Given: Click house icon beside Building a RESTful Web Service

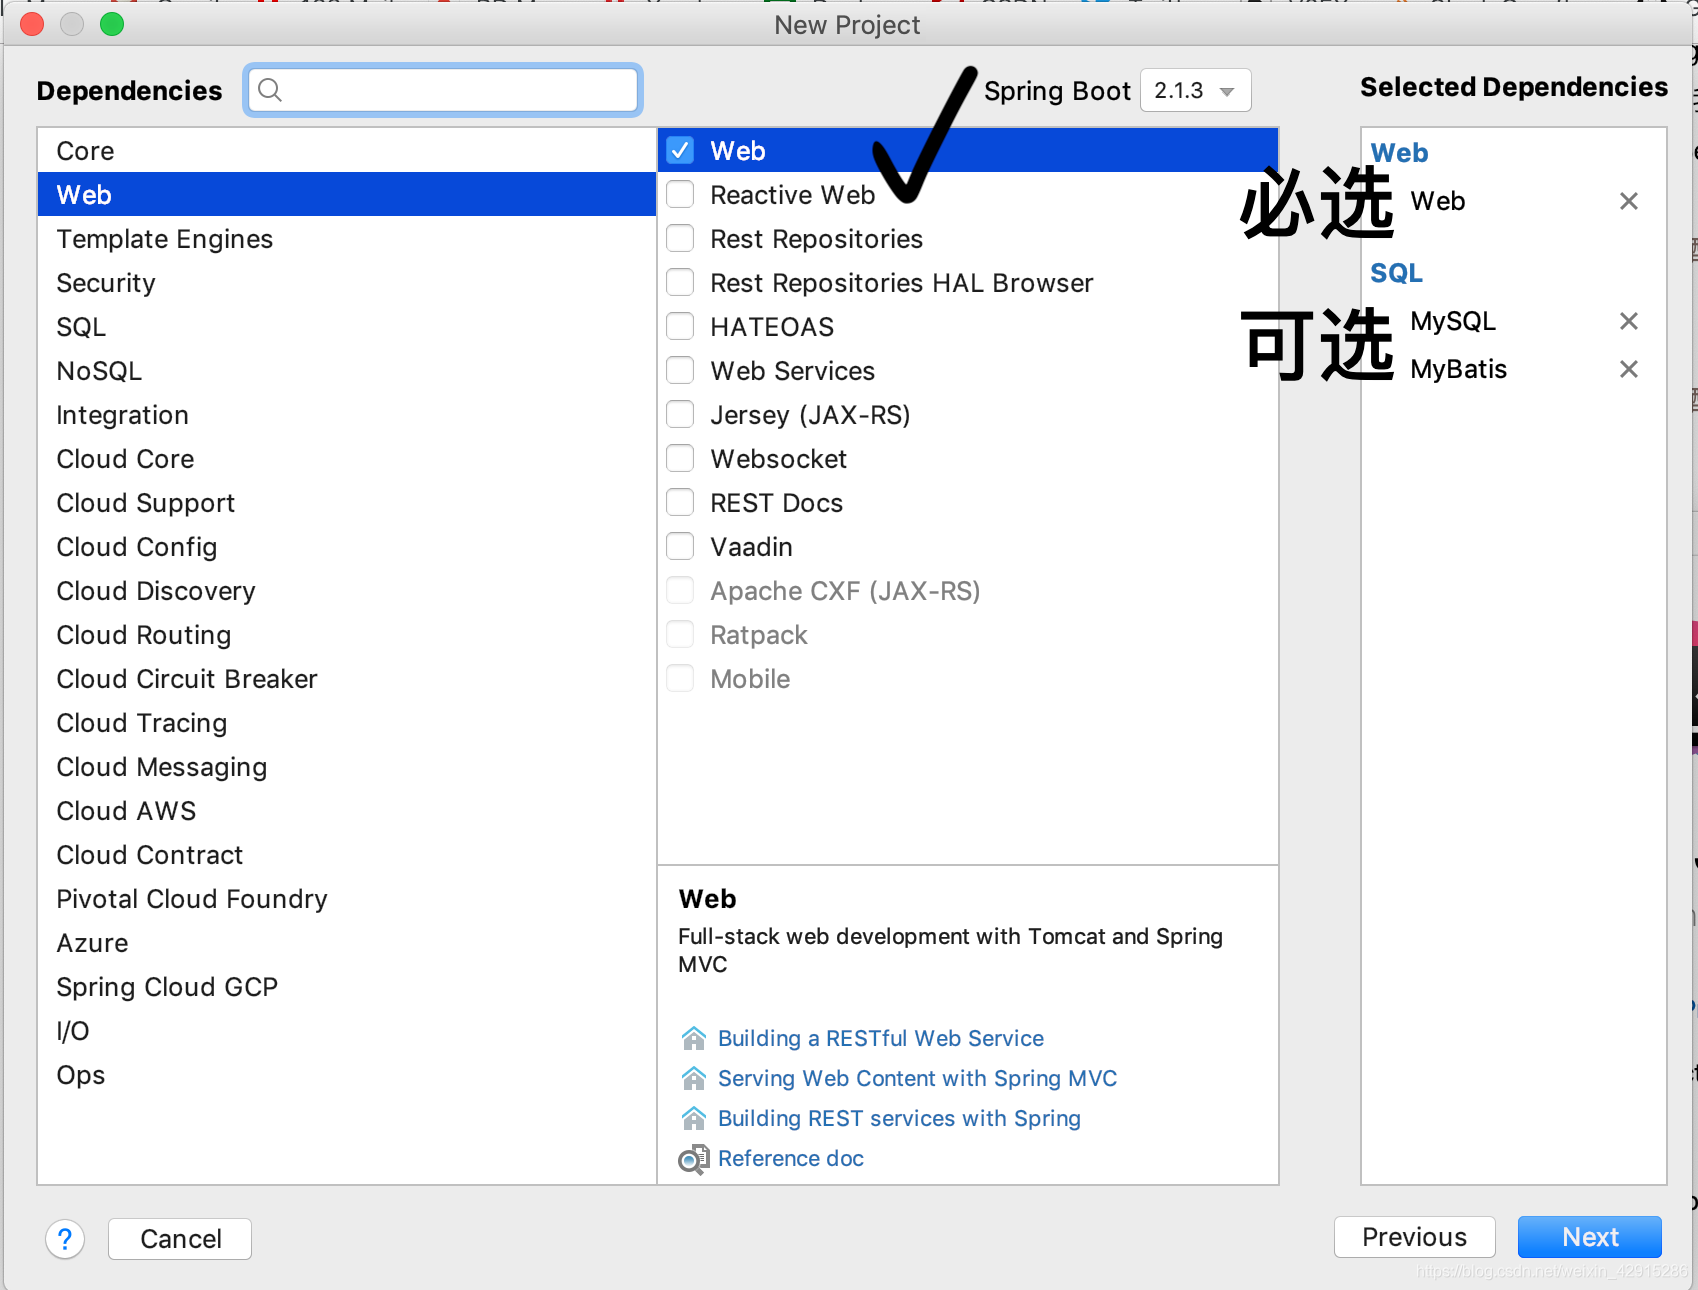Looking at the screenshot, I should [693, 1038].
